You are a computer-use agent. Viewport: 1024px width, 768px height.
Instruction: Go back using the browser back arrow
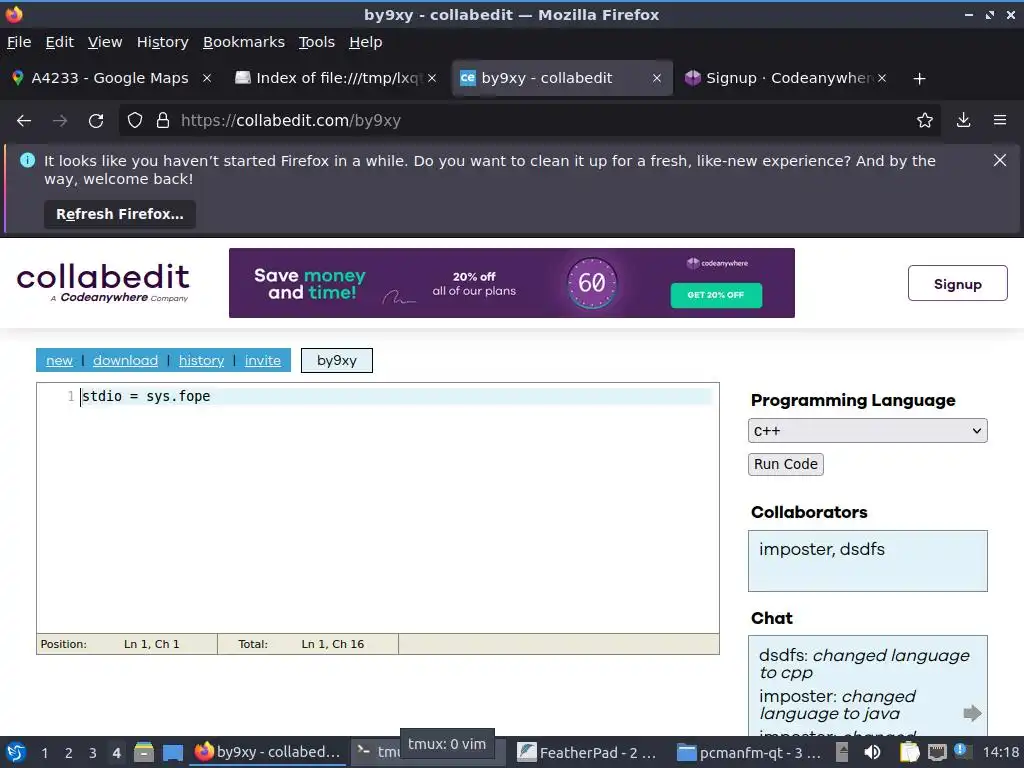(24, 121)
